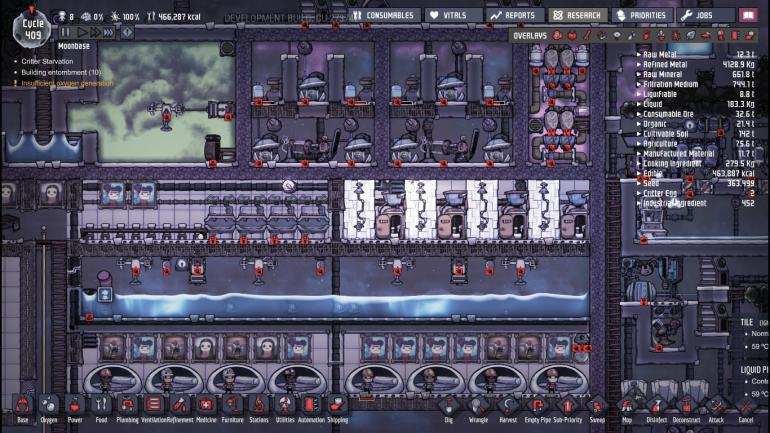This screenshot has width=770, height=433.
Task: Open the Stations build category
Action: tap(259, 408)
